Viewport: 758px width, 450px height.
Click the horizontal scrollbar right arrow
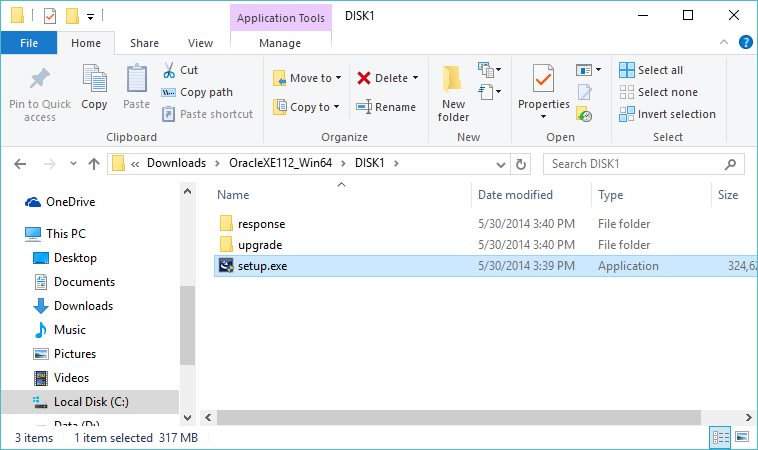748,417
